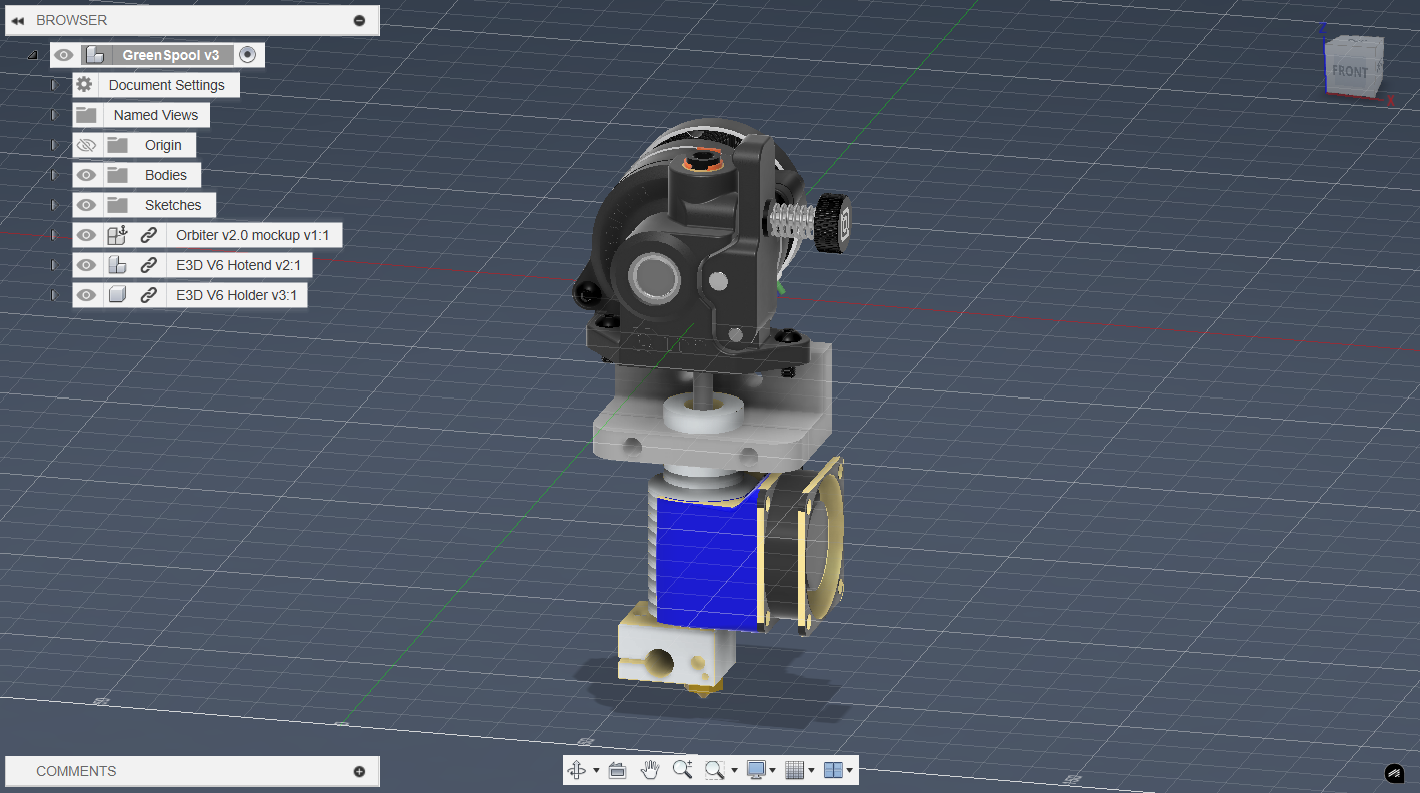
Task: Open the Display Settings dropdown arrow
Action: pos(773,771)
